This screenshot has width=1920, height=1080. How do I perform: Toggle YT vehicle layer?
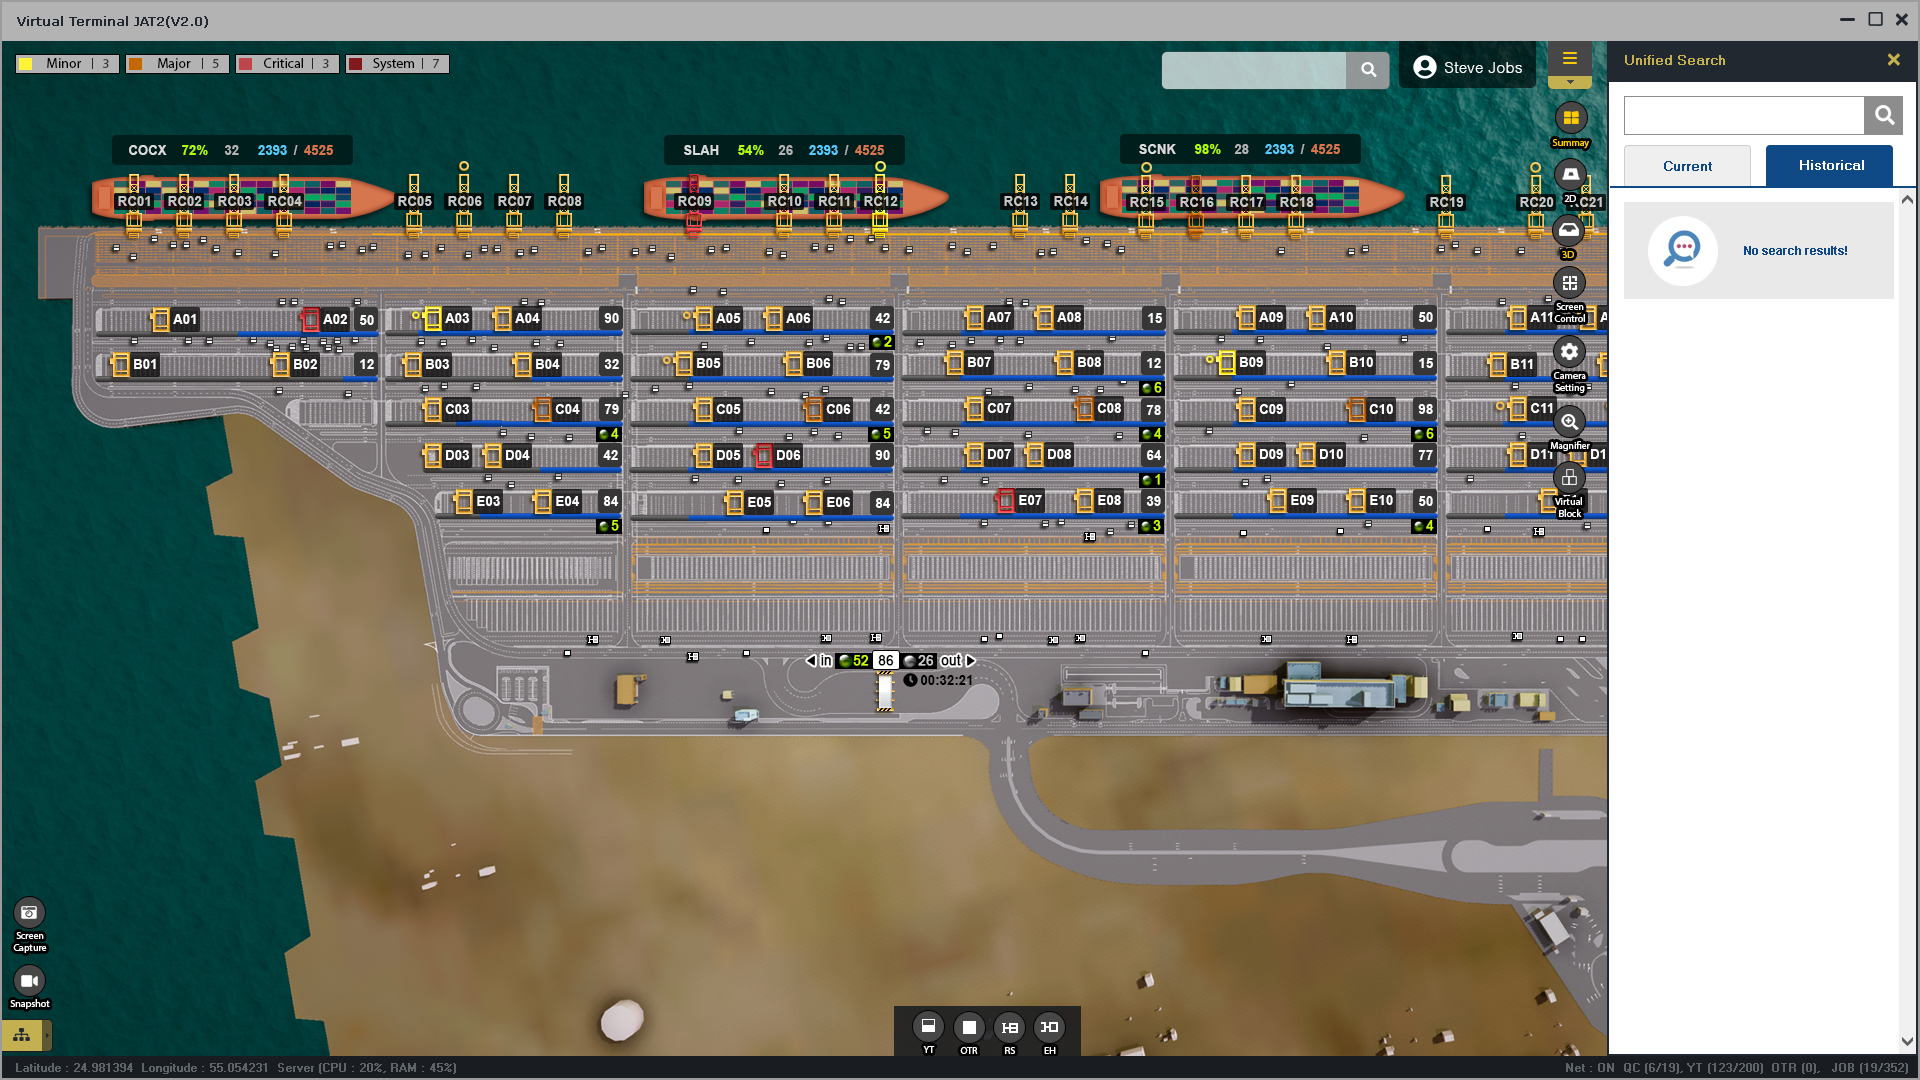pos(928,1027)
